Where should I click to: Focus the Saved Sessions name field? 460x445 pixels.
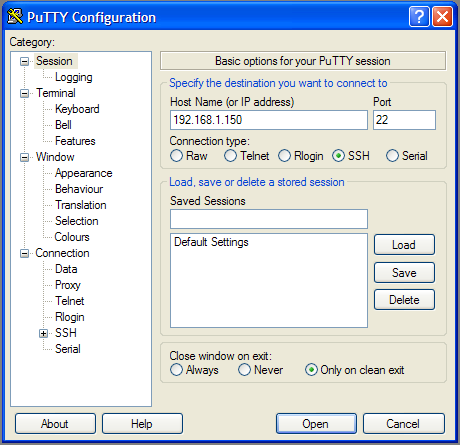click(269, 219)
